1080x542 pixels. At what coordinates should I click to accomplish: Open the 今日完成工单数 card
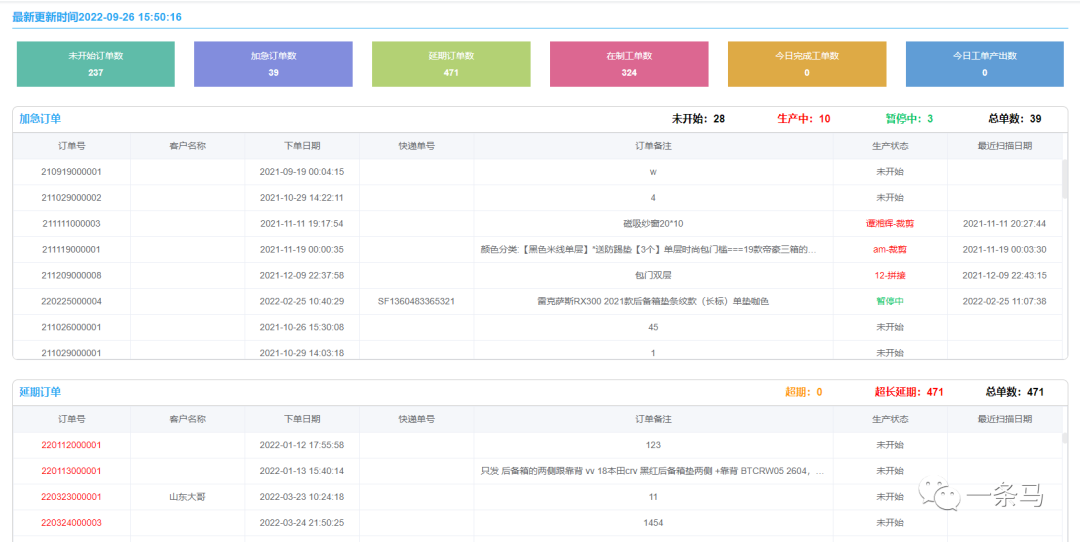coord(807,64)
